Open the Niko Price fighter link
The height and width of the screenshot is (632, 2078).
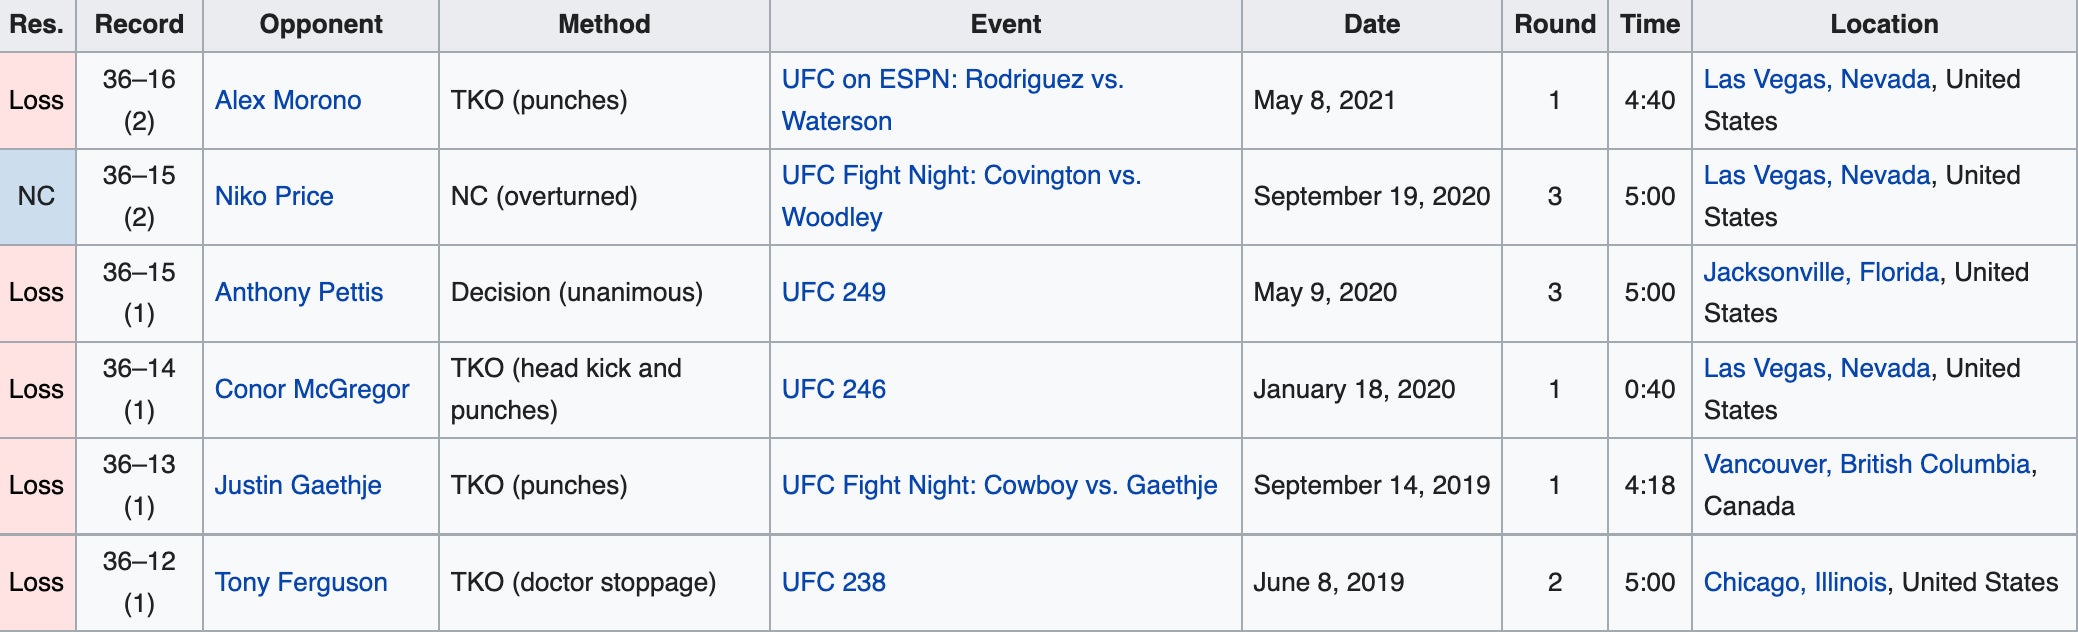pyautogui.click(x=274, y=197)
